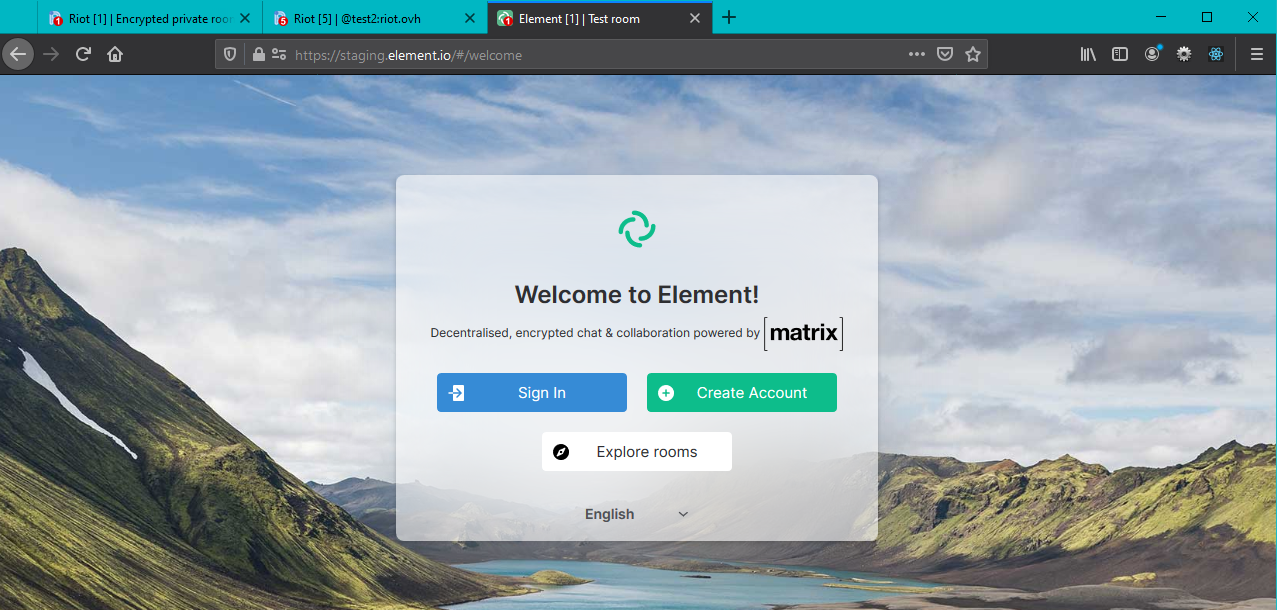Open site permissions icon in address bar
1277x610 pixels.
279,55
